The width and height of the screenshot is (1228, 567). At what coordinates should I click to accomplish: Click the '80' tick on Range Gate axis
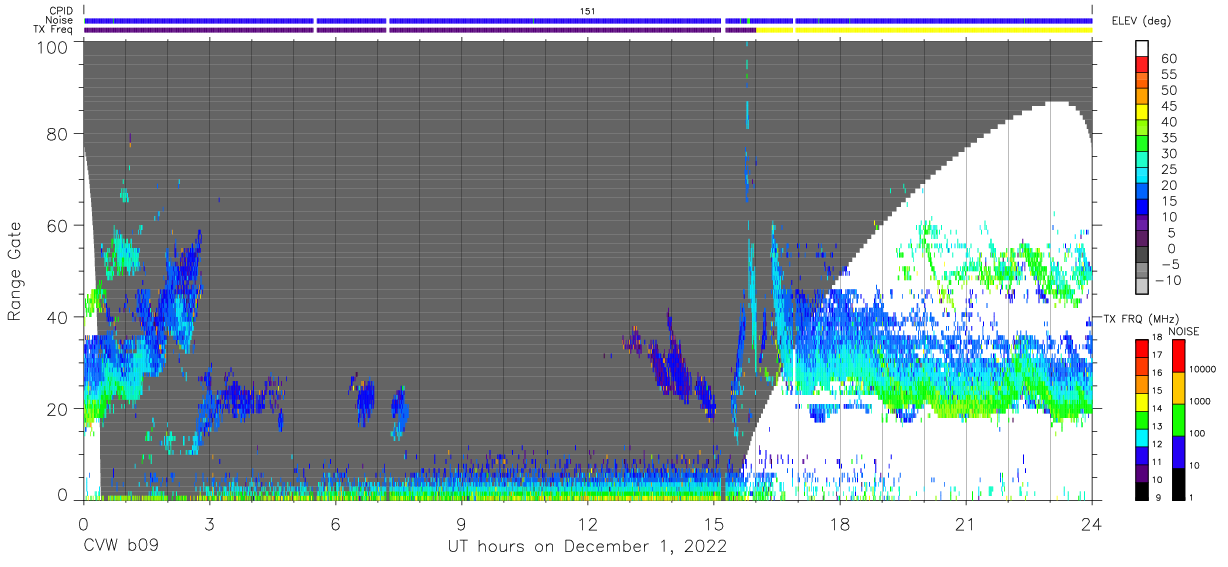pyautogui.click(x=59, y=133)
